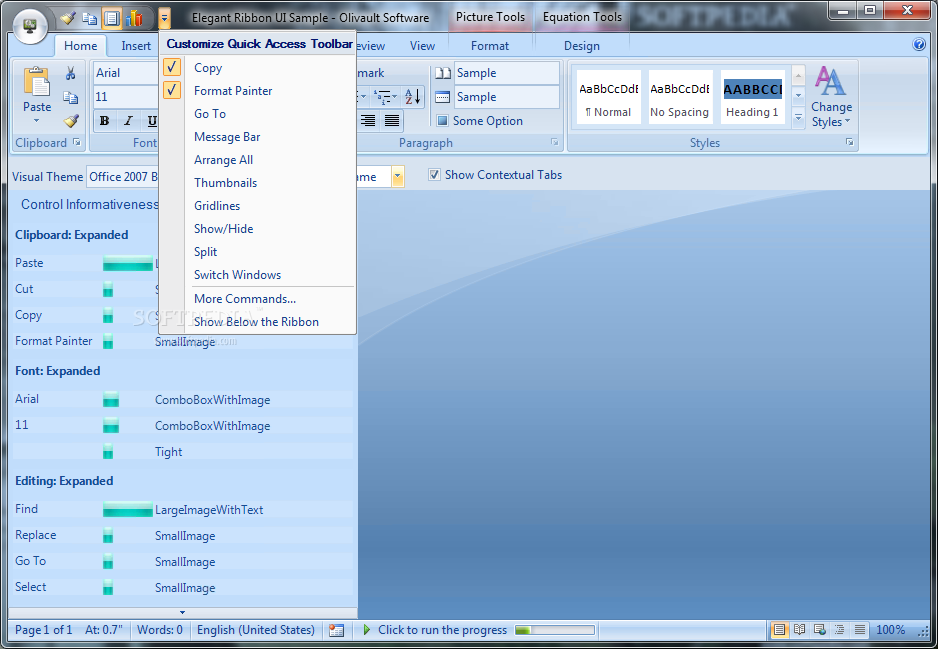
Task: Select the Home ribbon tab
Action: tap(80, 45)
